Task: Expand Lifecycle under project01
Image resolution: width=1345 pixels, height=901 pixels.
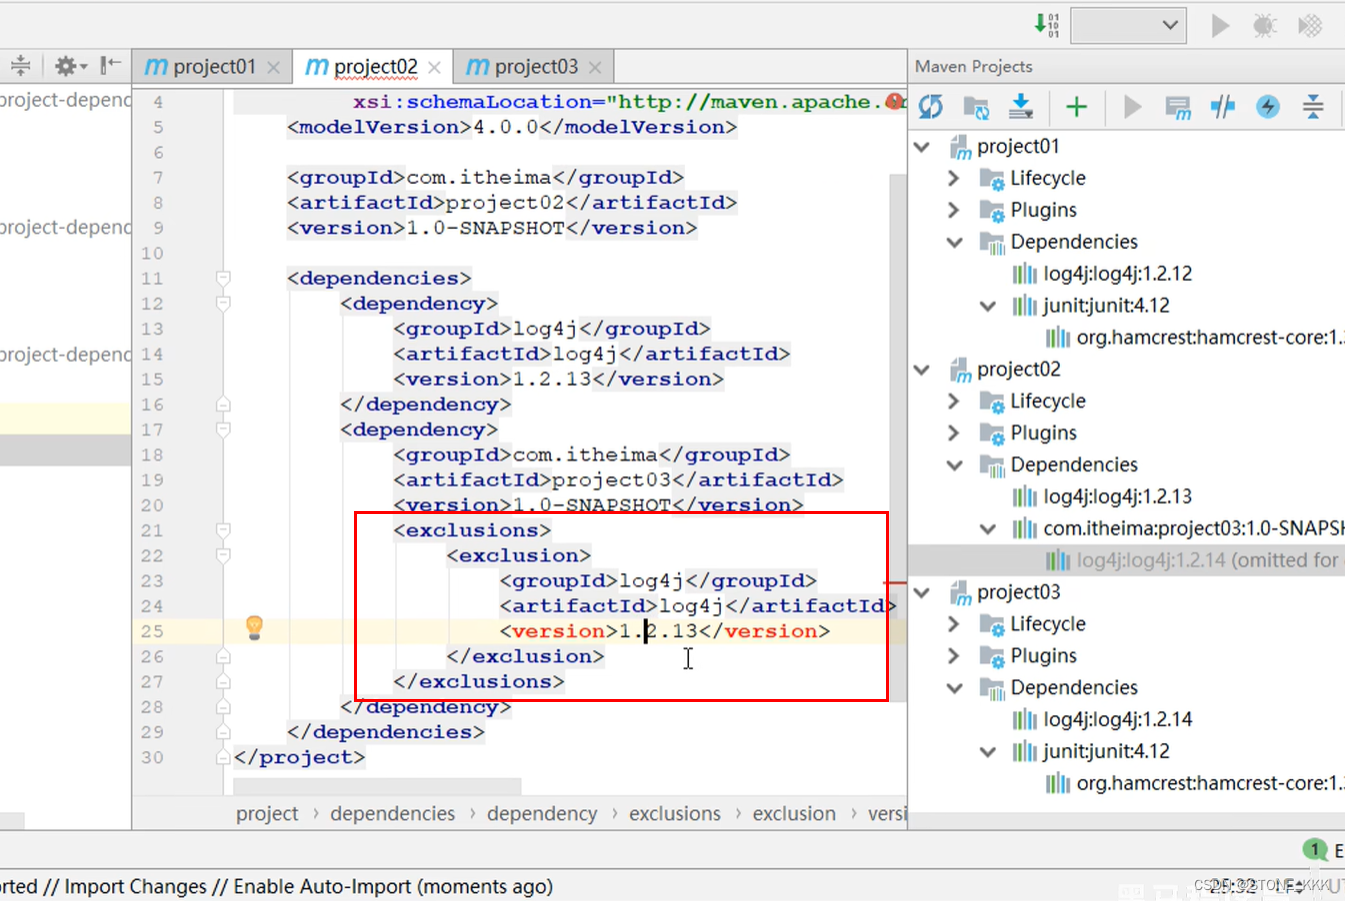Action: pyautogui.click(x=954, y=178)
